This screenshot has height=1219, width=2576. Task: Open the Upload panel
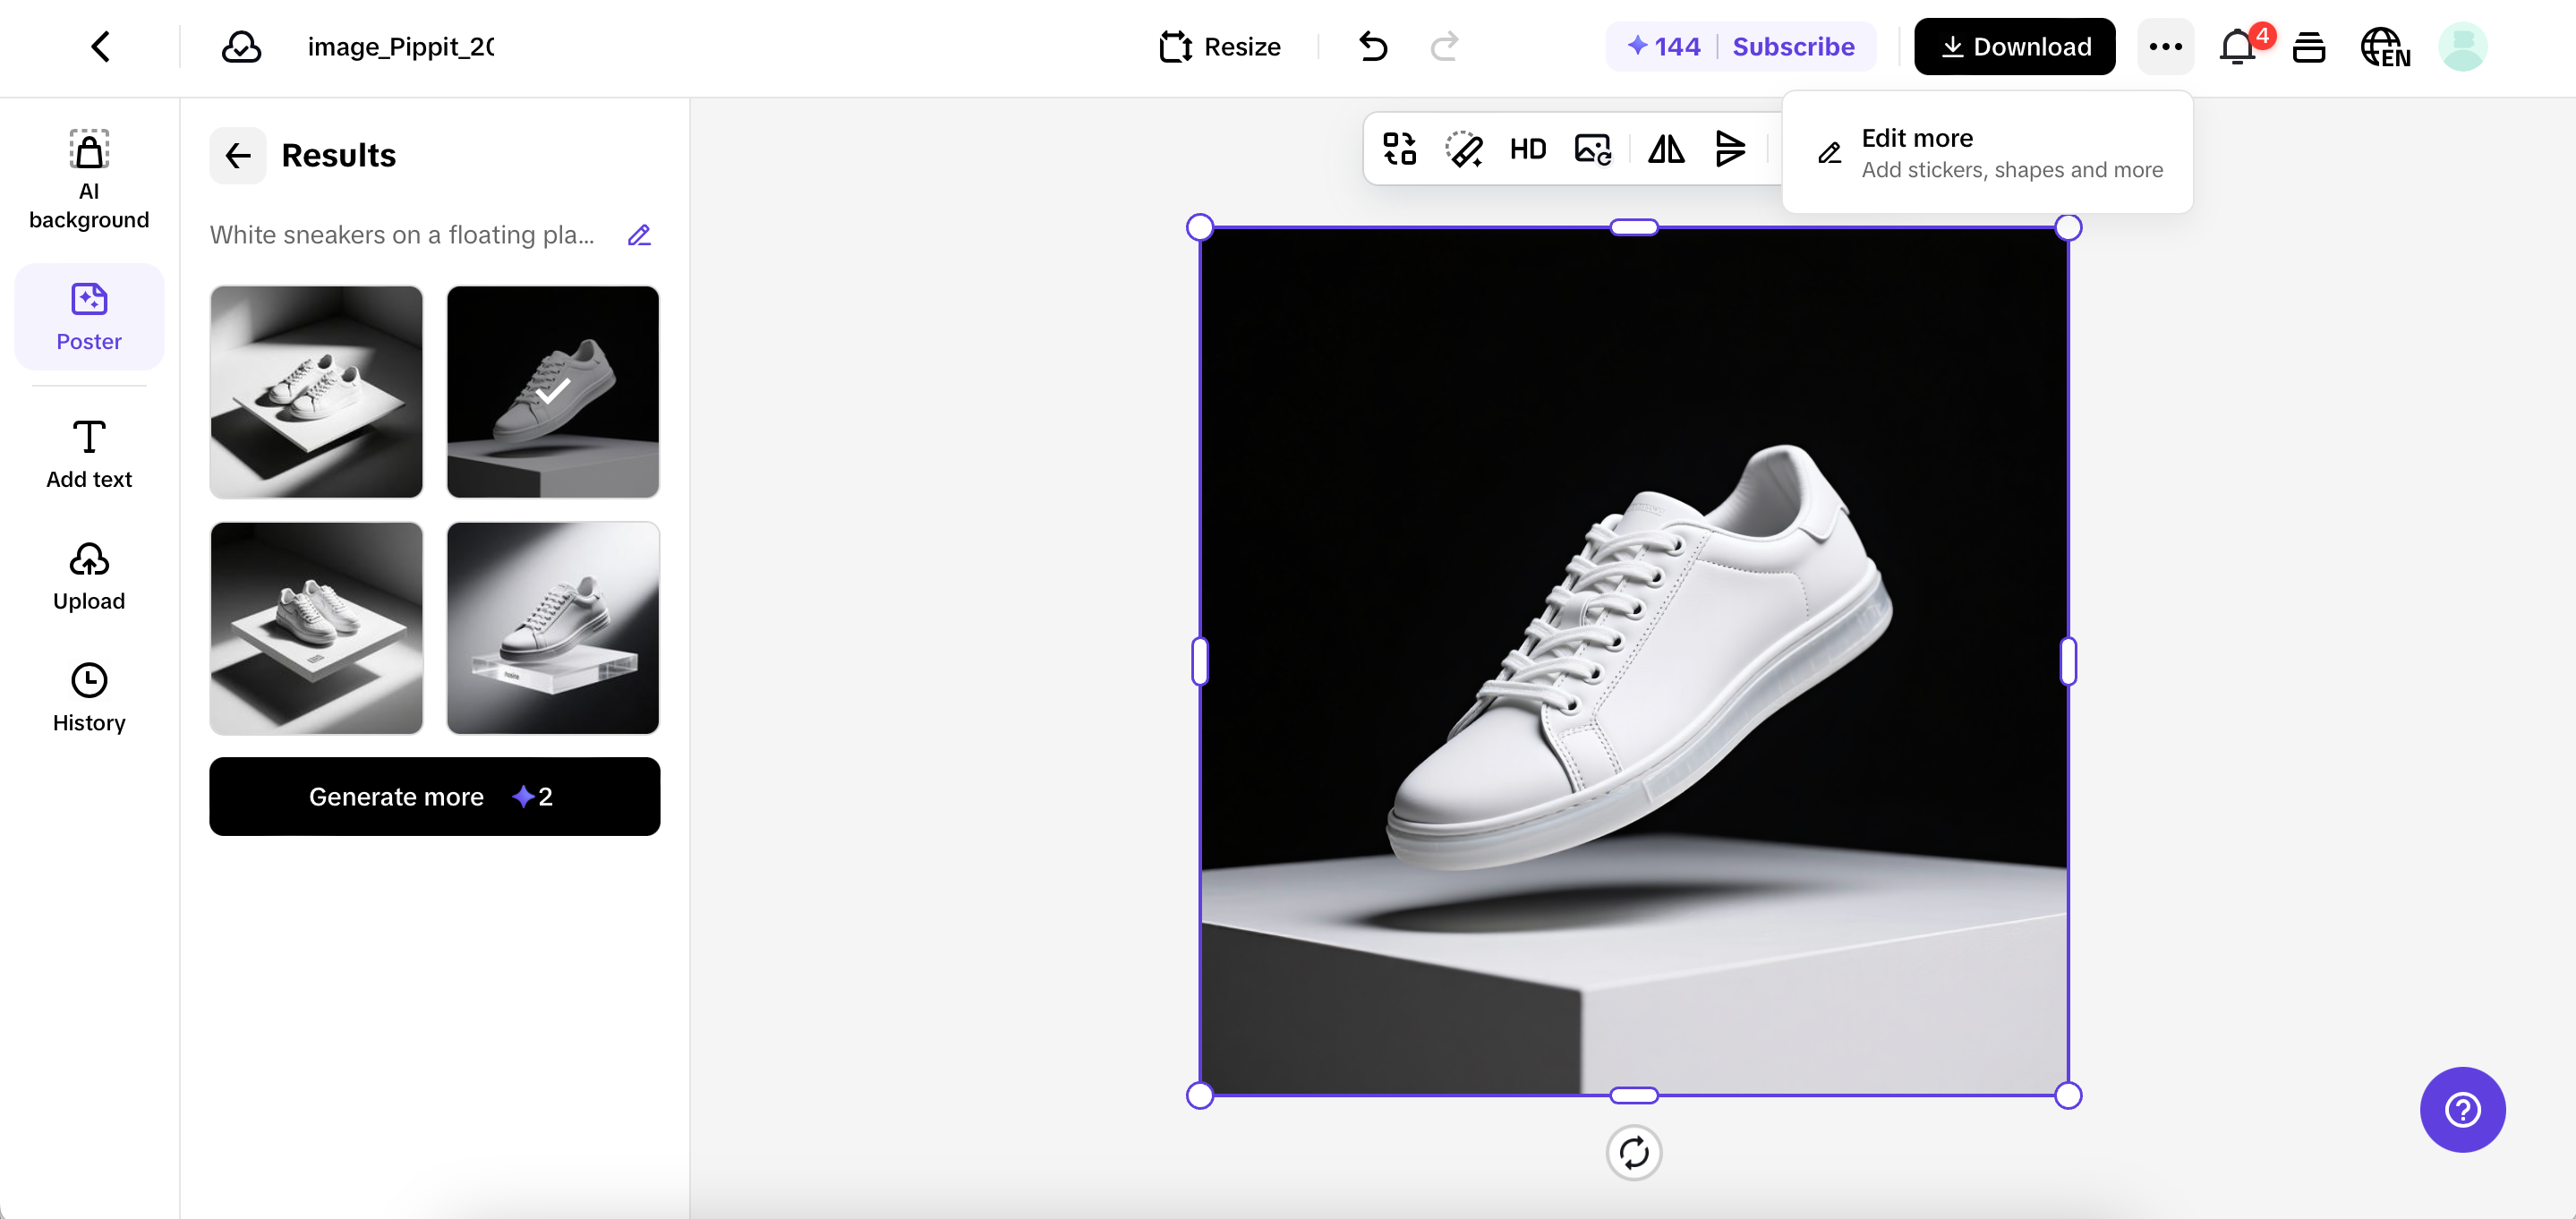pos(88,575)
